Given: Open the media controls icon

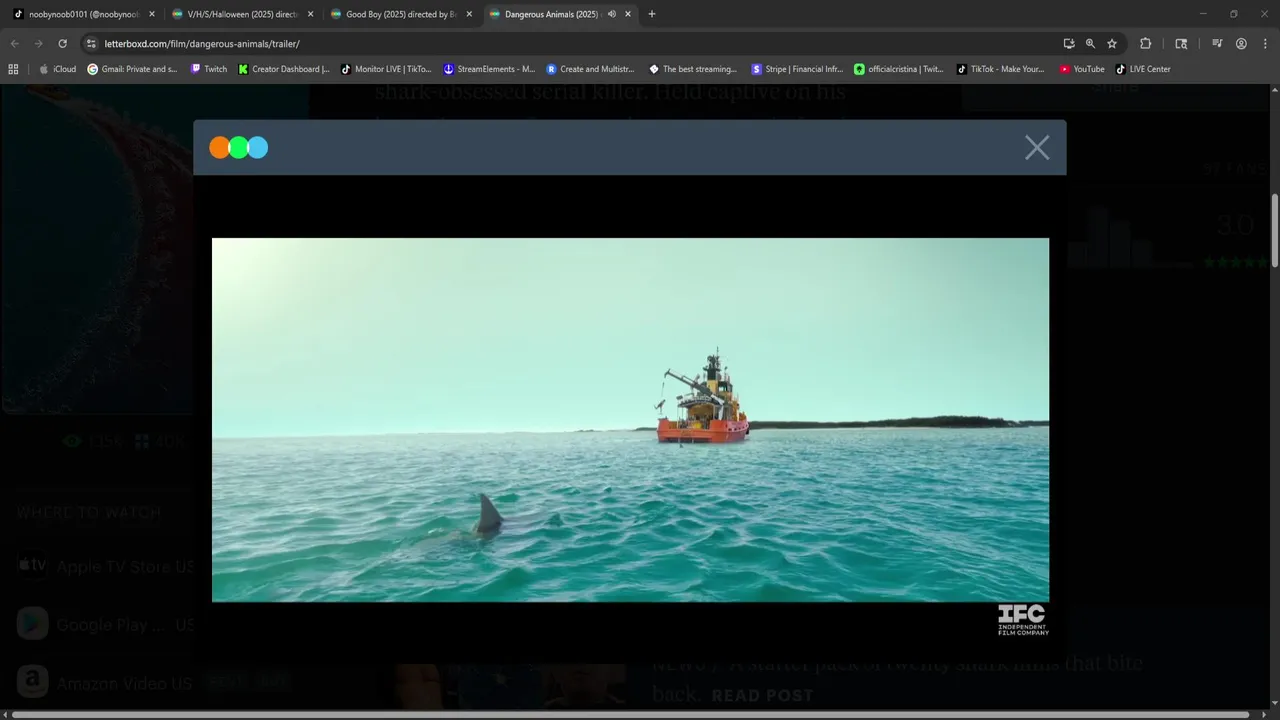Looking at the screenshot, I should (x=1217, y=44).
